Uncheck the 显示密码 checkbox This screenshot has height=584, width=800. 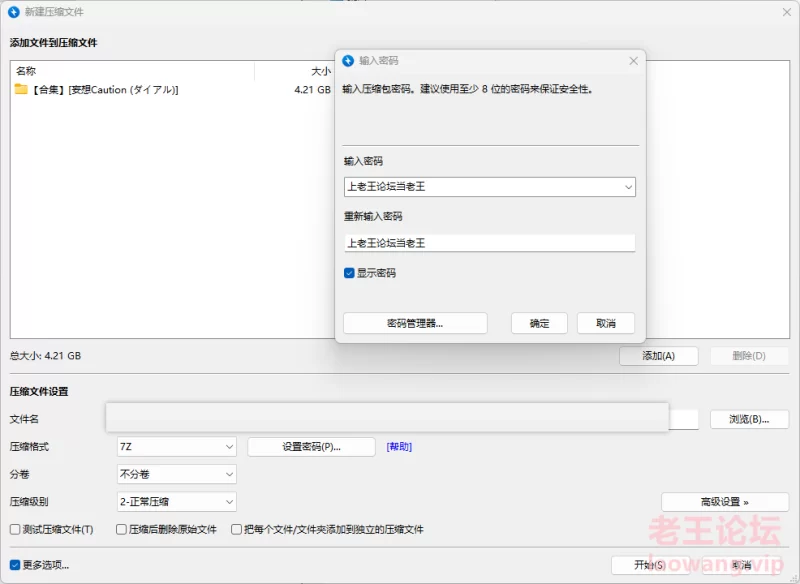pyautogui.click(x=349, y=273)
